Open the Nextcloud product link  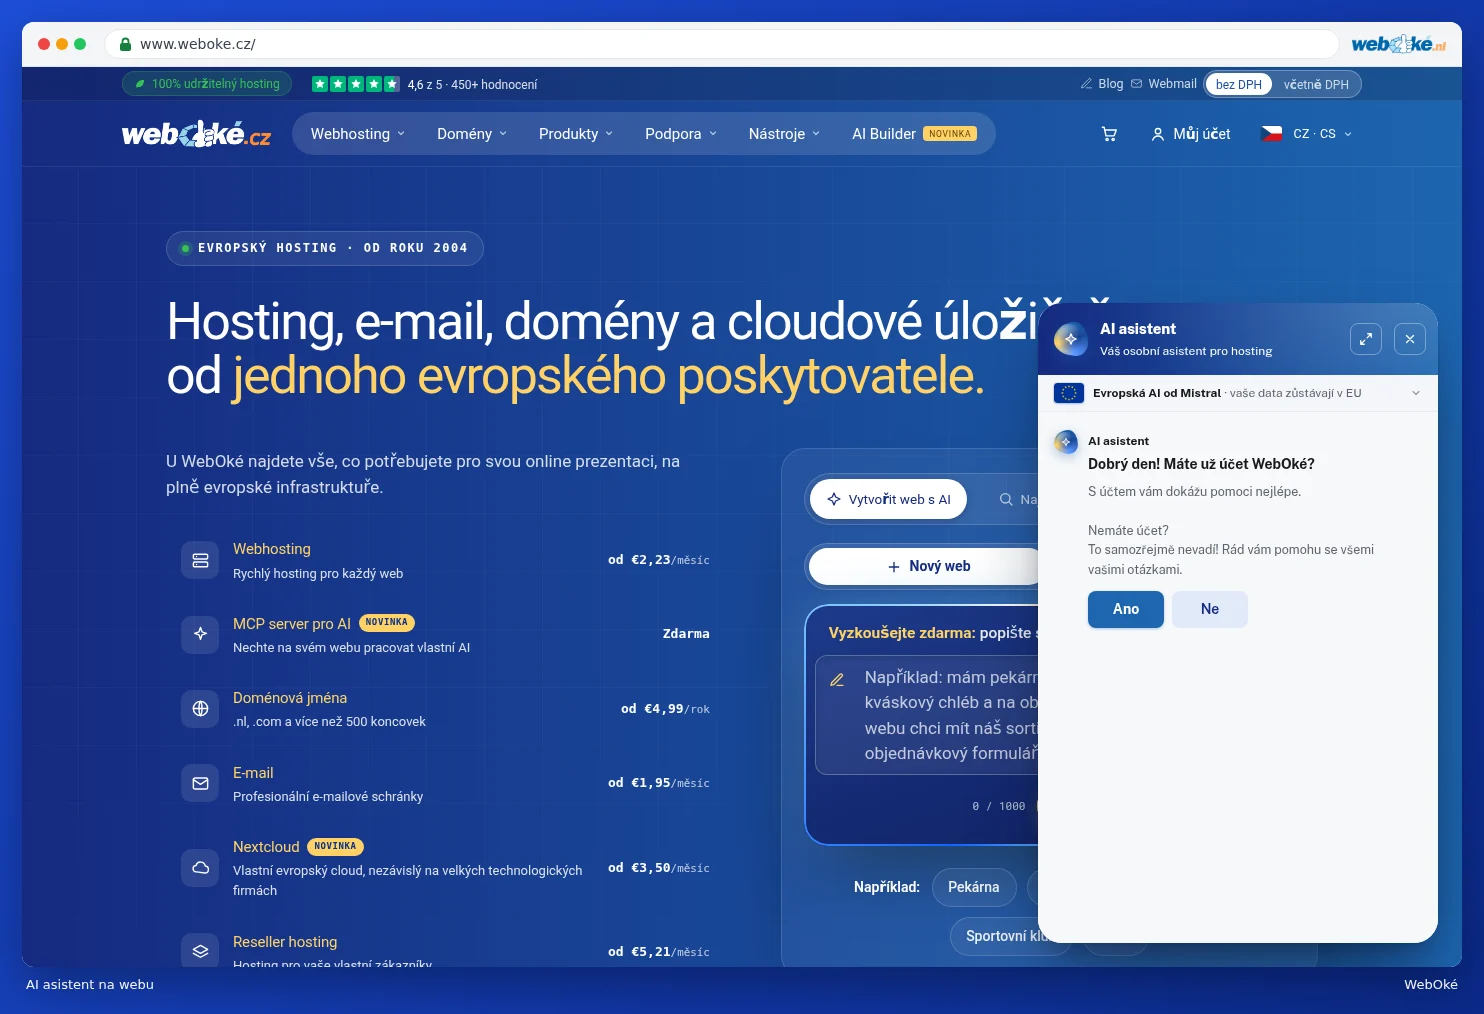[x=266, y=847]
